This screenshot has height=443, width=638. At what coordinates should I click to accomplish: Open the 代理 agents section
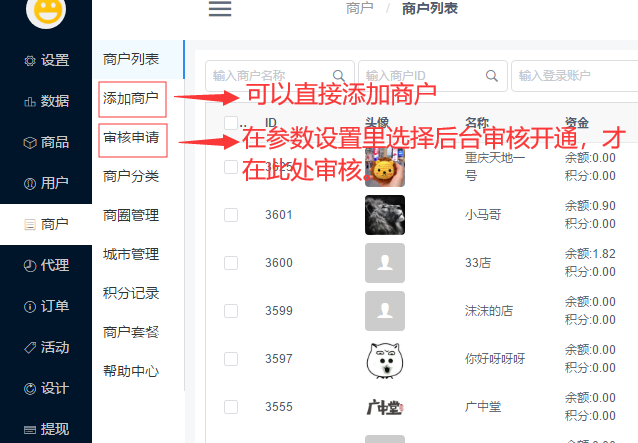[x=46, y=265]
